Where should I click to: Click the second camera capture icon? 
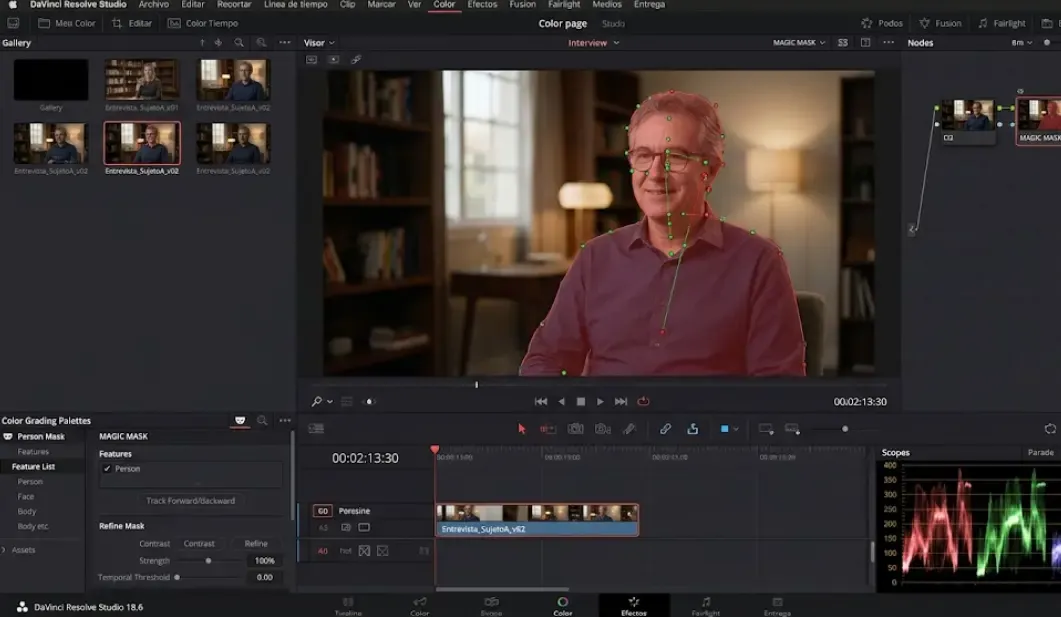pyautogui.click(x=603, y=429)
